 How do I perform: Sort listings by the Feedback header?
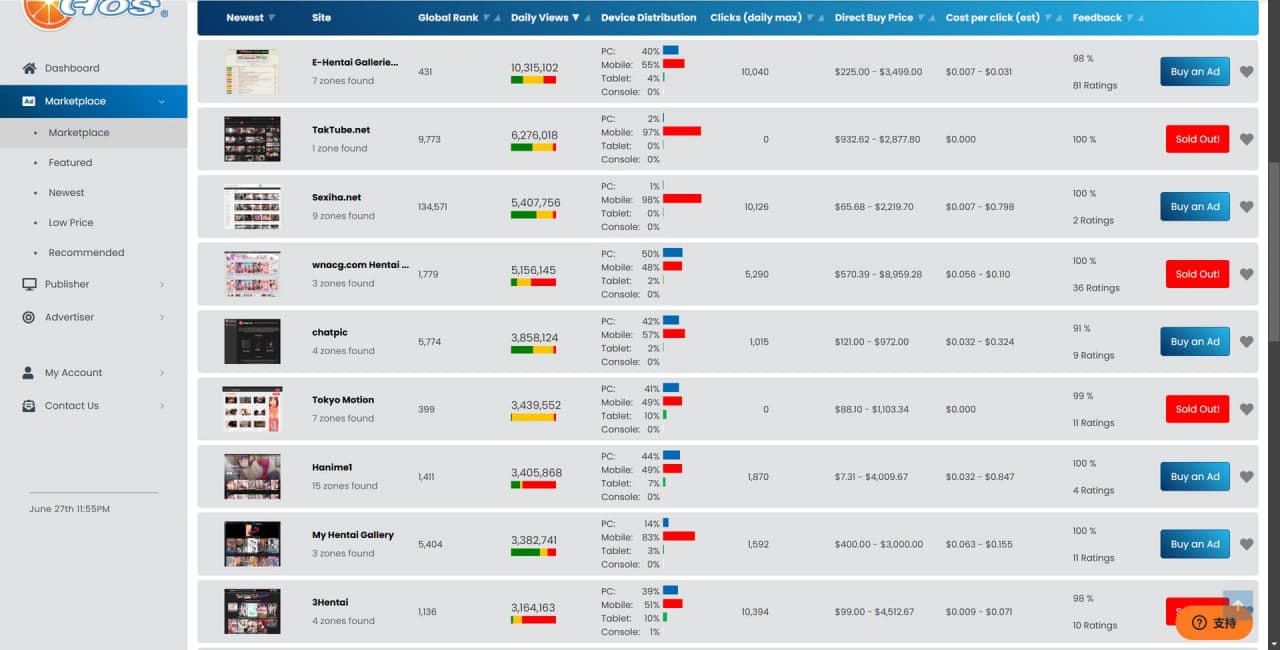pyautogui.click(x=1108, y=18)
